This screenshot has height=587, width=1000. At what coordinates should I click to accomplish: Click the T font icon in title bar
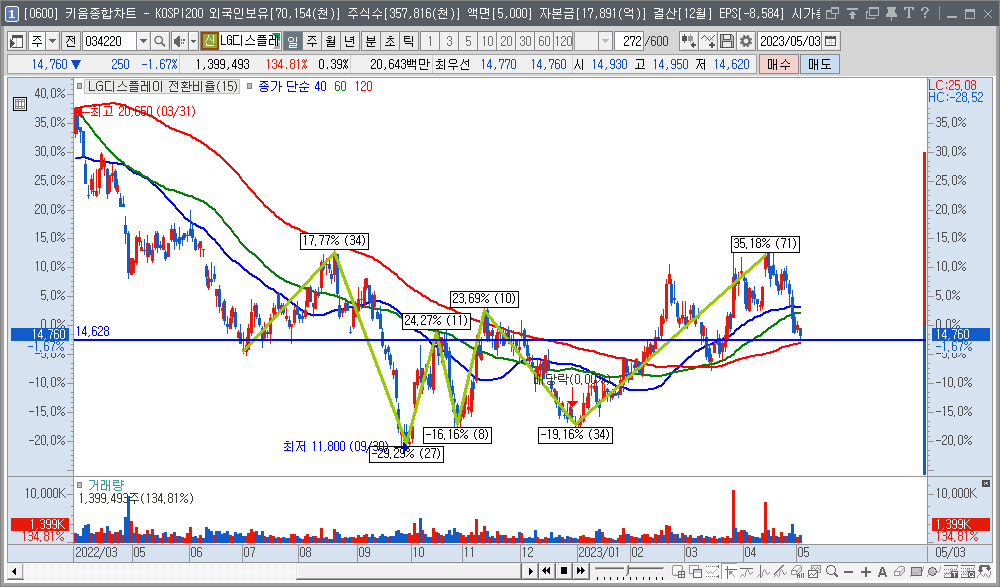click(x=909, y=13)
